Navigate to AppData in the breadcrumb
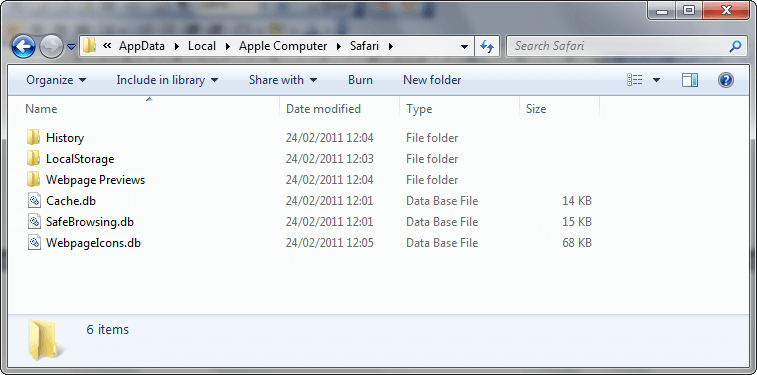757x375 pixels. coord(142,46)
